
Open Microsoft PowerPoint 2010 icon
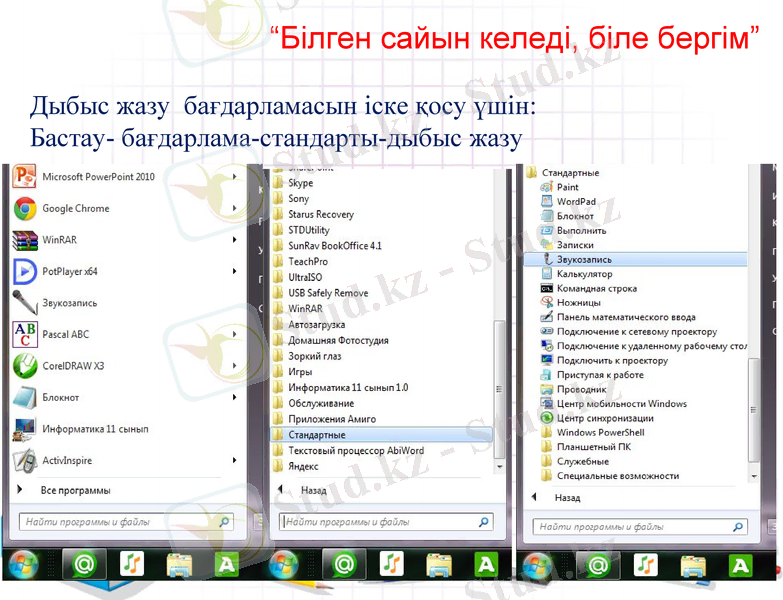coord(24,176)
